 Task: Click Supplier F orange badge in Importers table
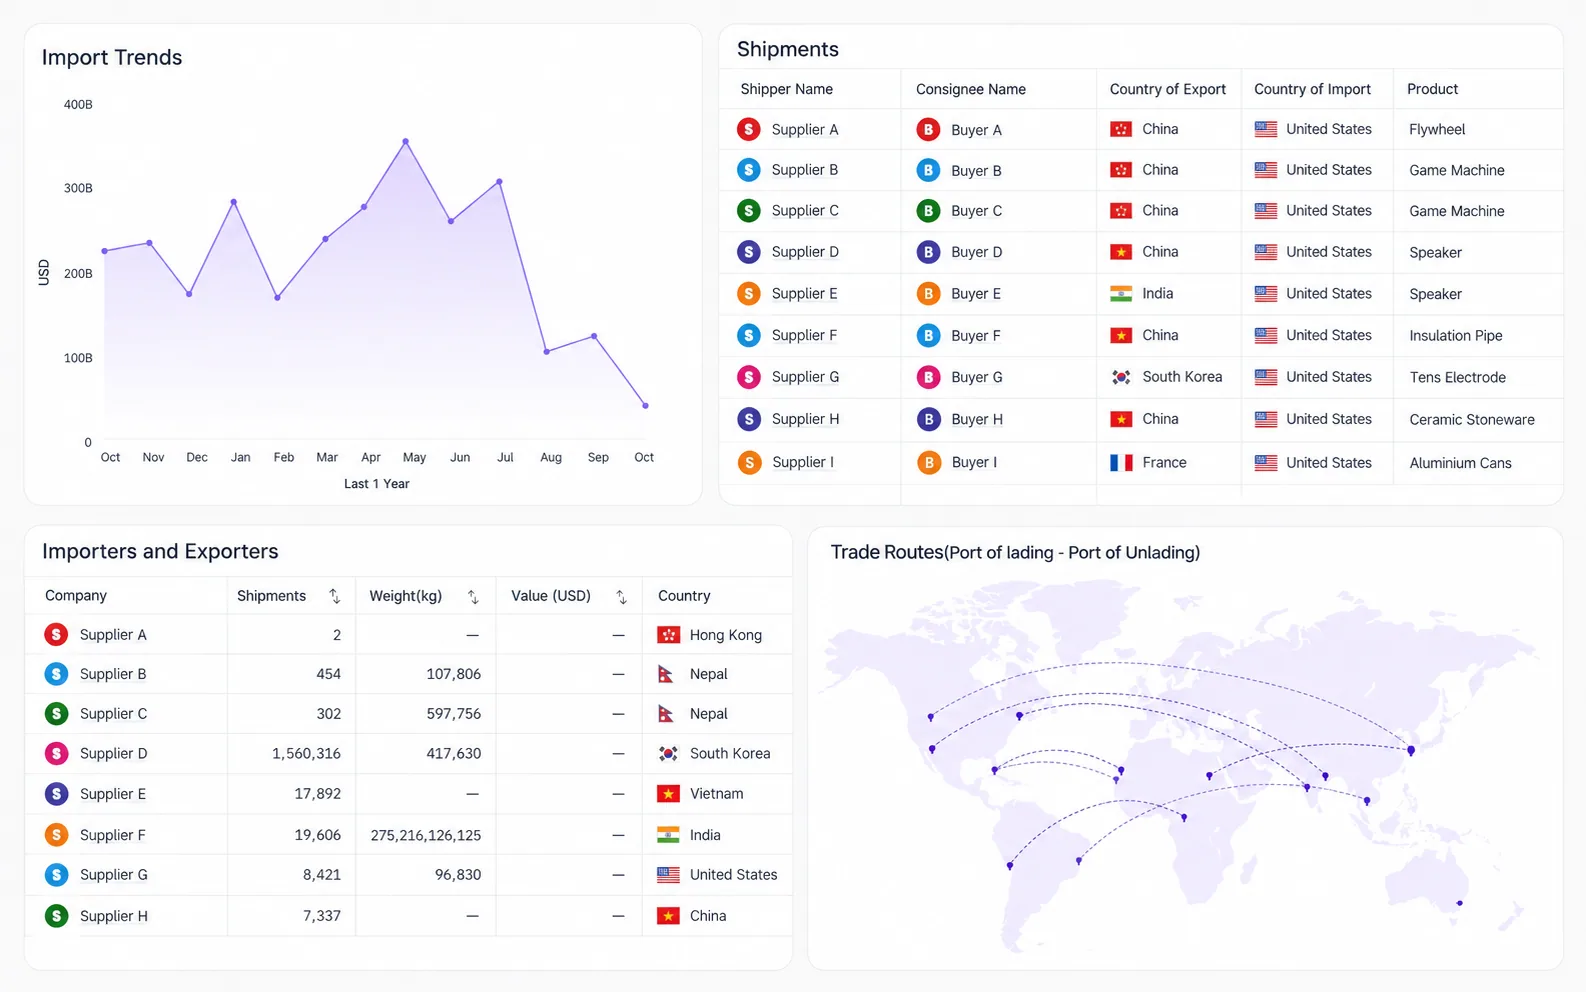(57, 834)
